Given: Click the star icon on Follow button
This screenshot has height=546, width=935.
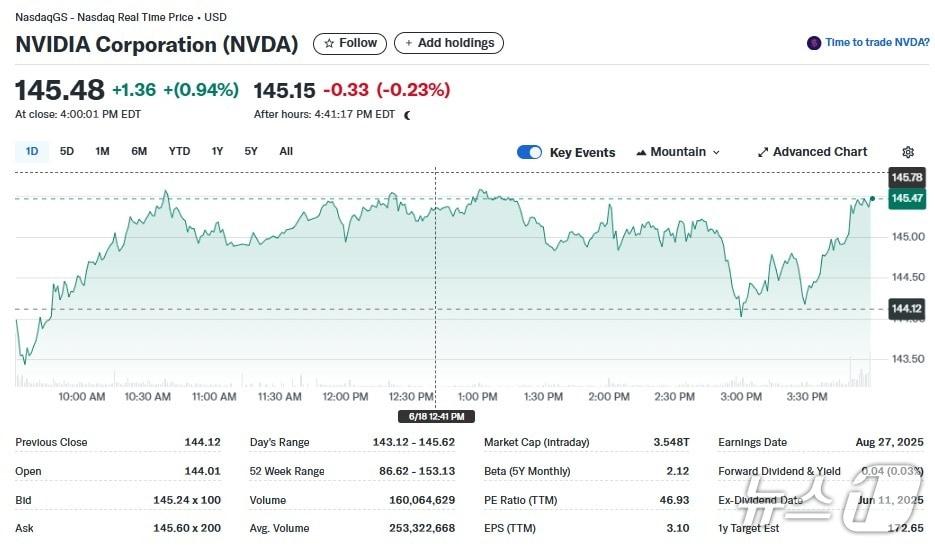Looking at the screenshot, I should click(329, 43).
